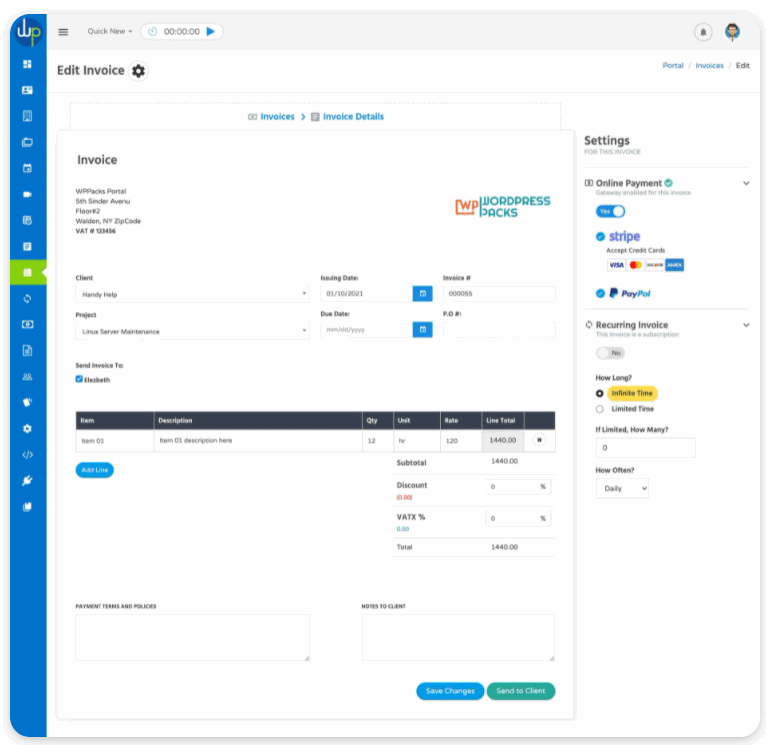766x745 pixels.
Task: Click the Rate cell showing 120
Action: 461,440
